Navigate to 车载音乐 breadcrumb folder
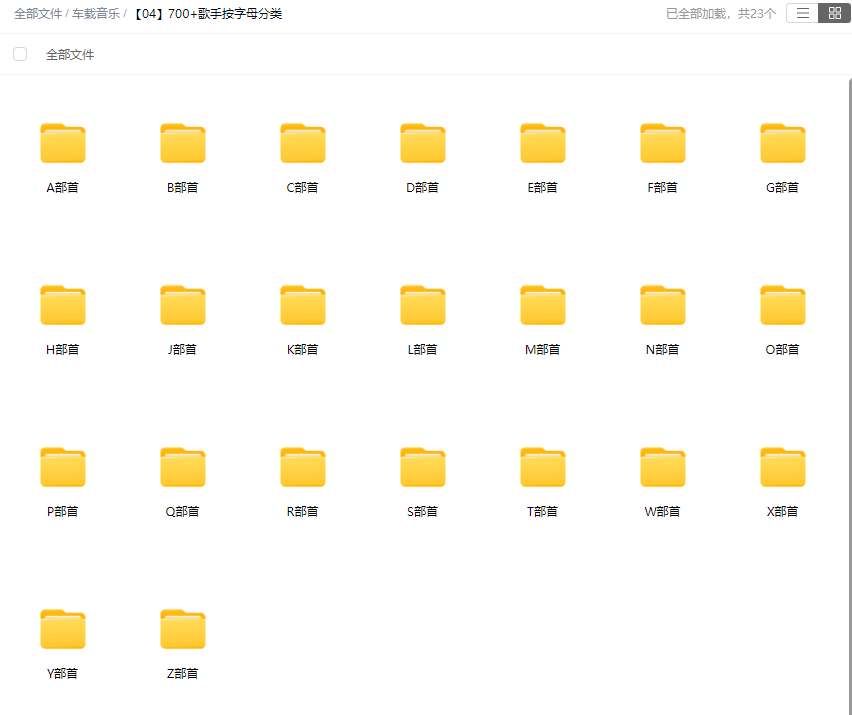The image size is (852, 715). pyautogui.click(x=96, y=14)
